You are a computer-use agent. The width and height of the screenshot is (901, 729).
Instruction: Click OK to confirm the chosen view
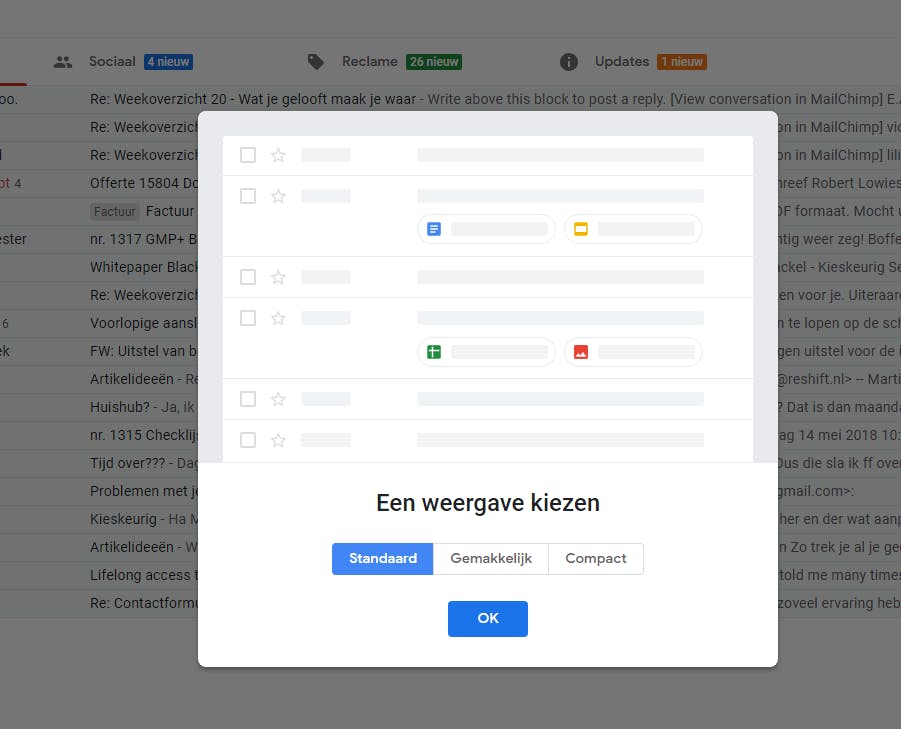(x=487, y=619)
